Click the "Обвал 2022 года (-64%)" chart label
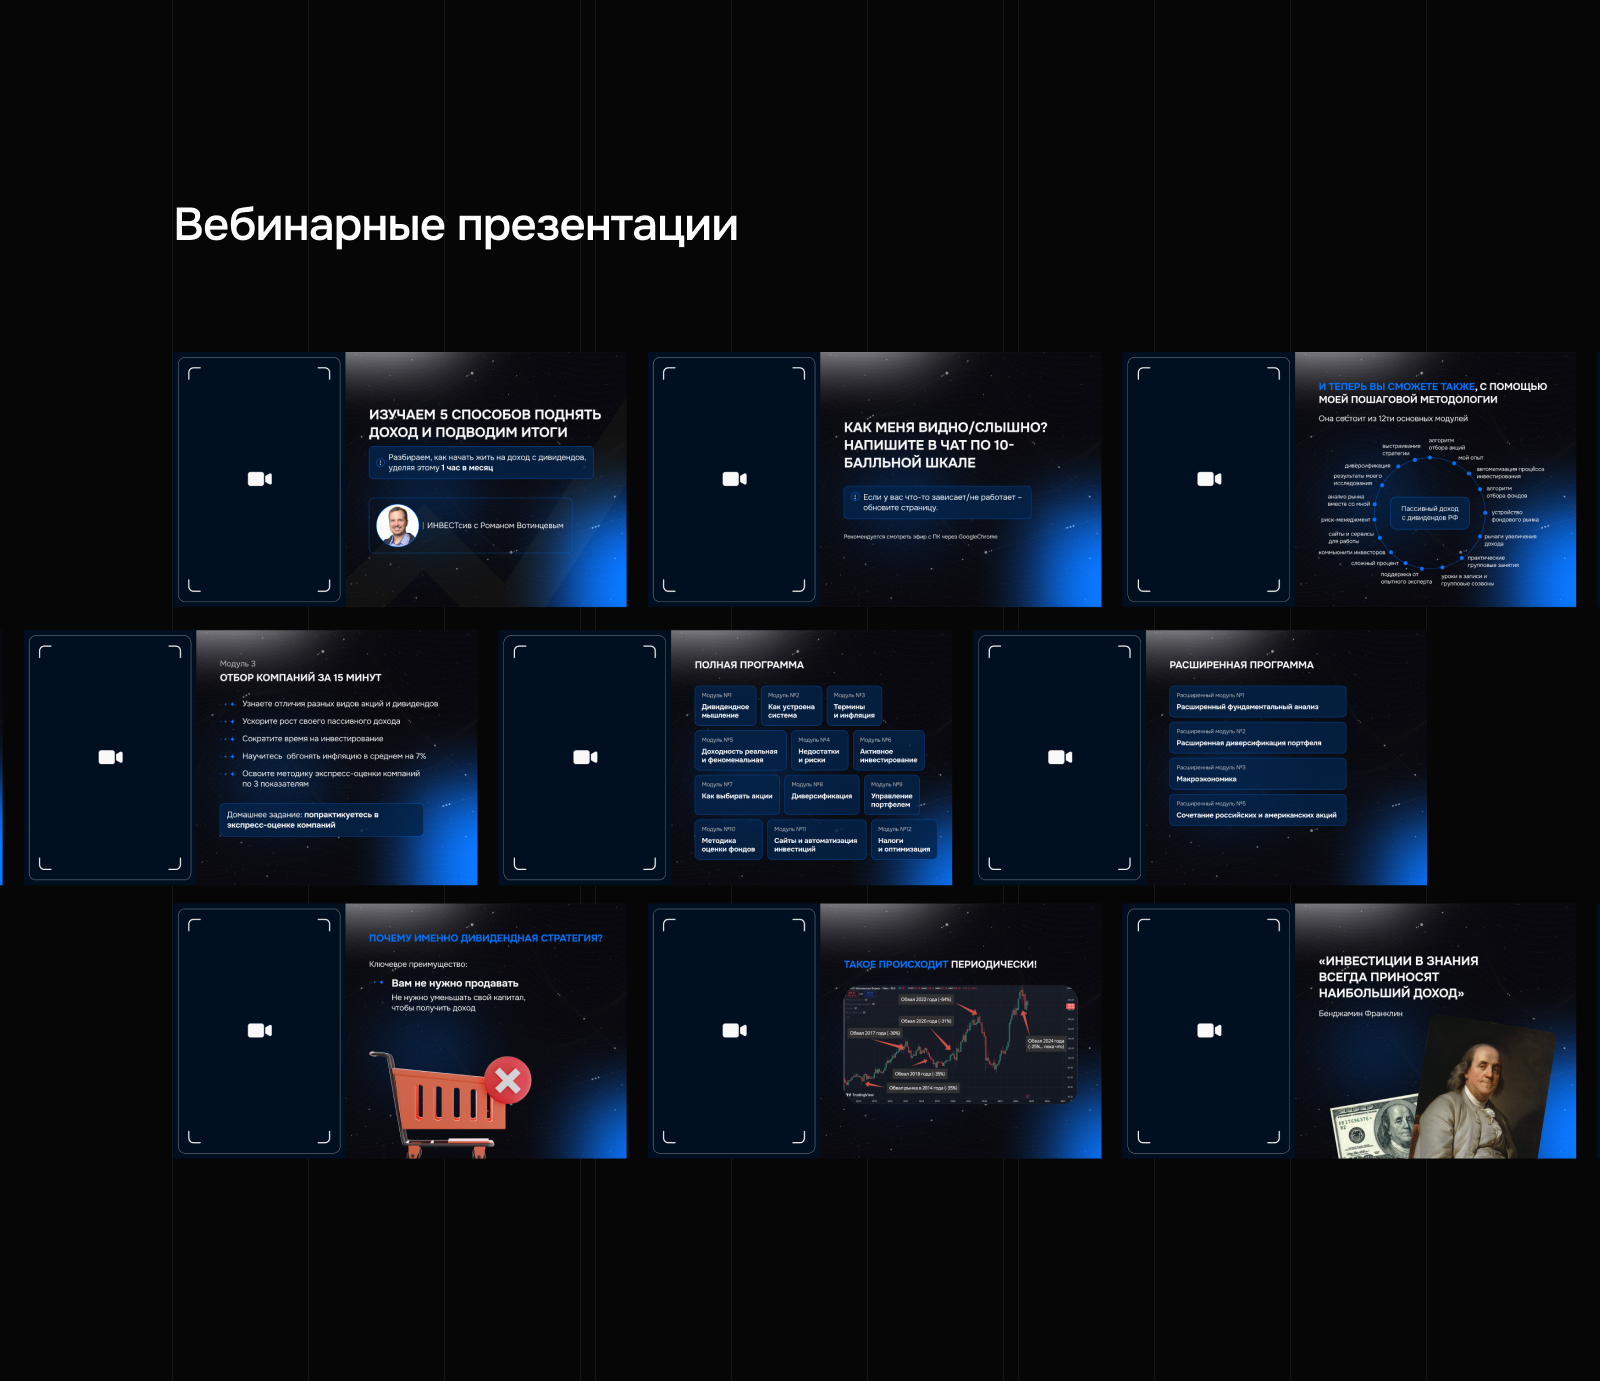This screenshot has width=1600, height=1381. [x=926, y=1000]
